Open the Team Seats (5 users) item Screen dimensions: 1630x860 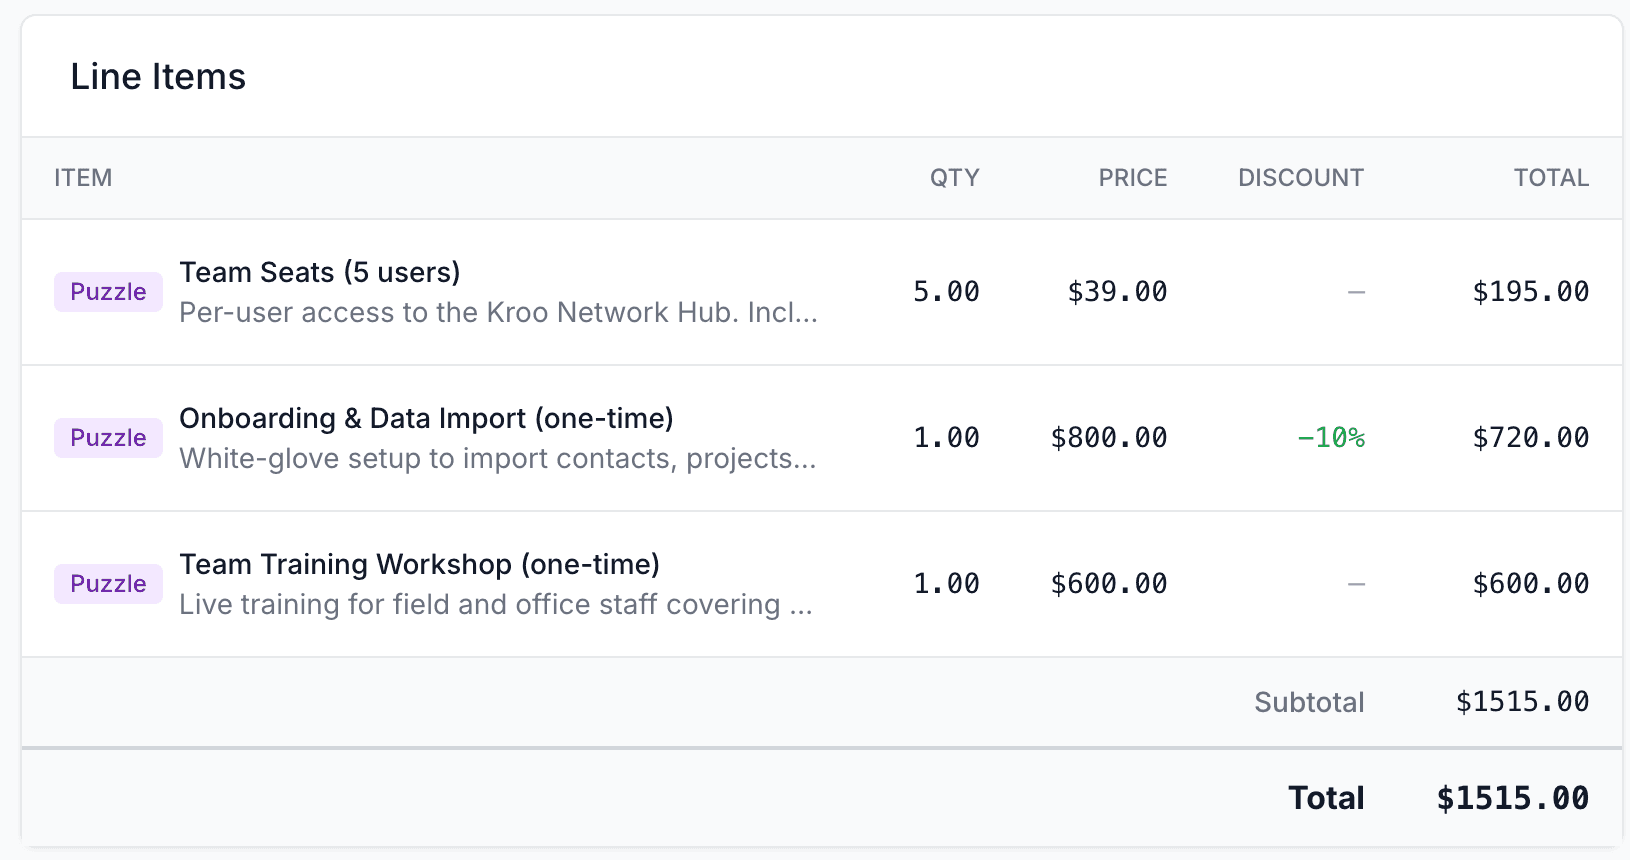pos(320,272)
